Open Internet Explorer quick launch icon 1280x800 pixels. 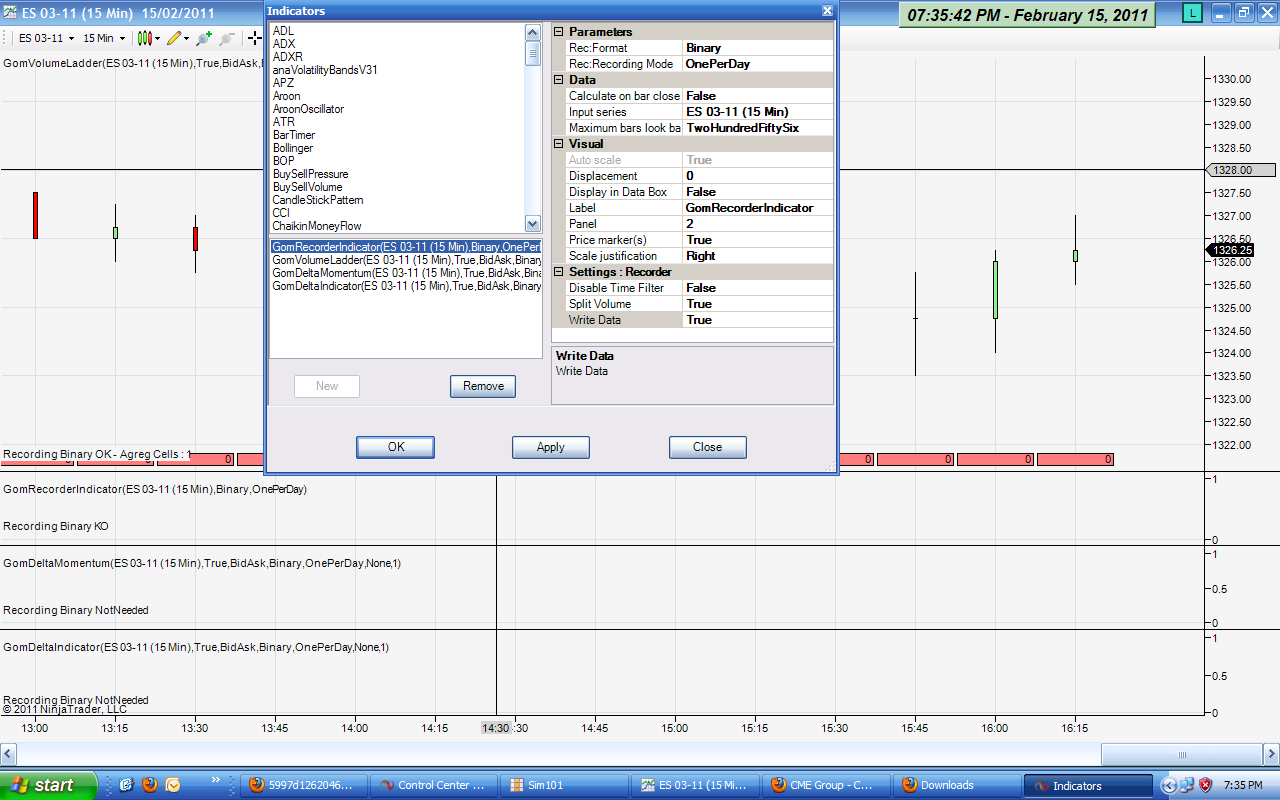[x=127, y=785]
